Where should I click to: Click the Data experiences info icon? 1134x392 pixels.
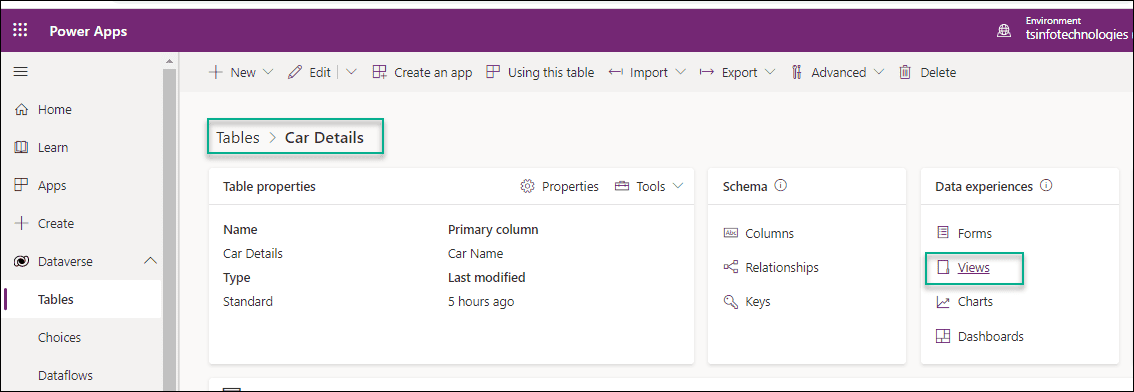pyautogui.click(x=1046, y=186)
